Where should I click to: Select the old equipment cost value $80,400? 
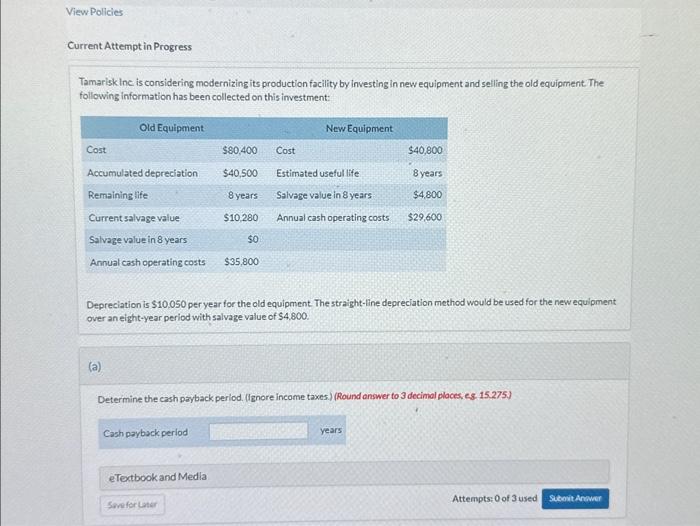click(240, 150)
